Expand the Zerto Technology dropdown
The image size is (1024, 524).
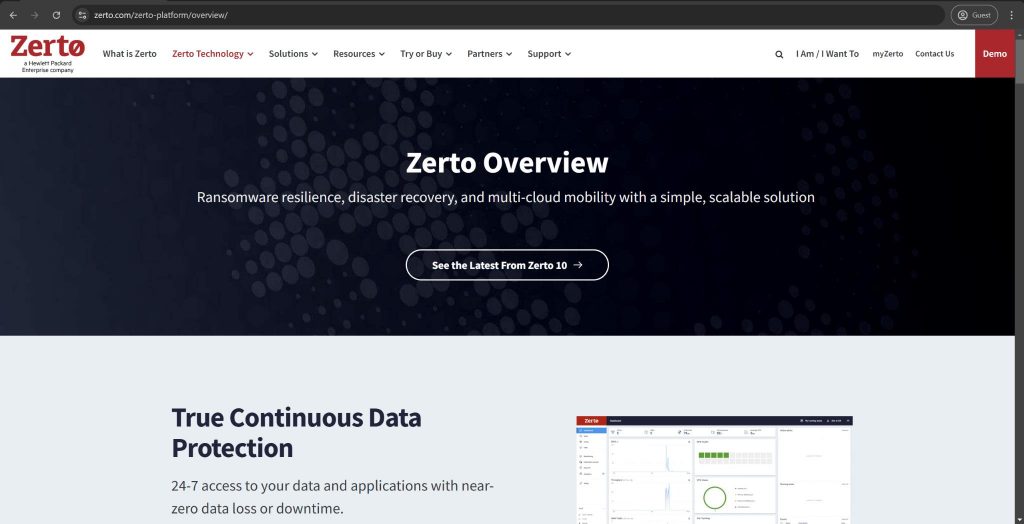click(212, 54)
